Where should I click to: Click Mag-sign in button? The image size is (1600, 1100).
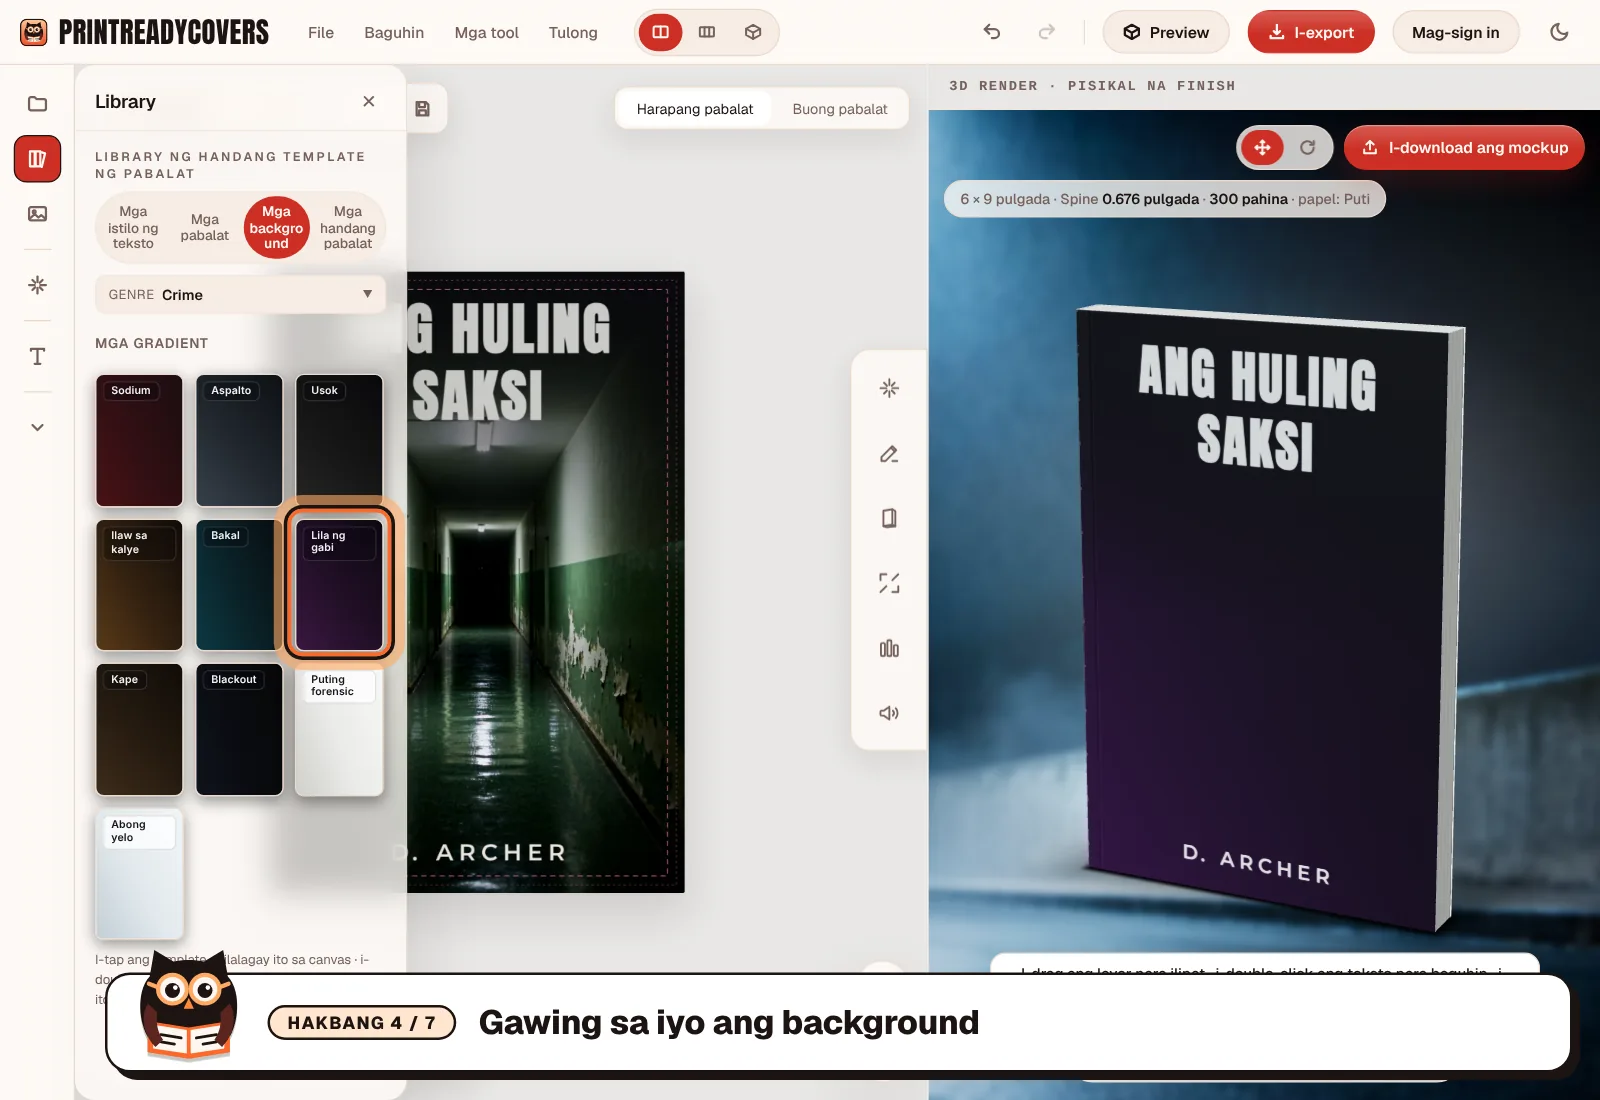click(1455, 32)
